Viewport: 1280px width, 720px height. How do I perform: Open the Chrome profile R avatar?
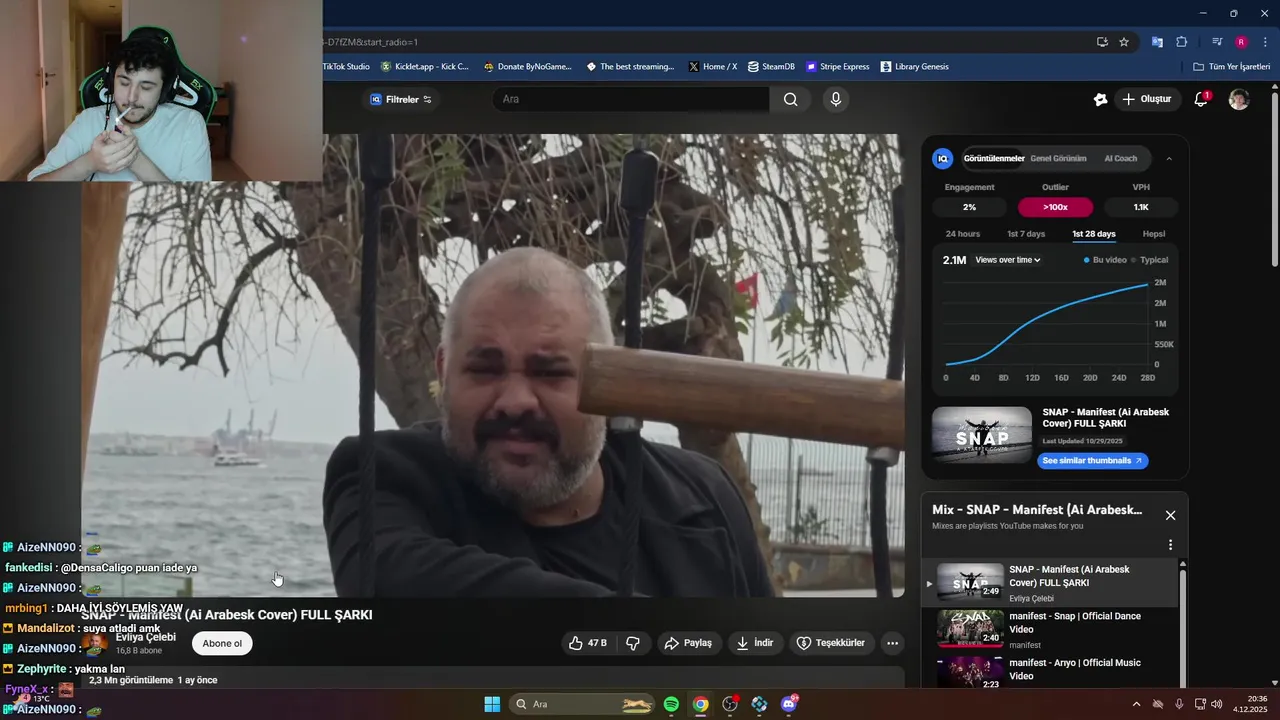pyautogui.click(x=1241, y=42)
